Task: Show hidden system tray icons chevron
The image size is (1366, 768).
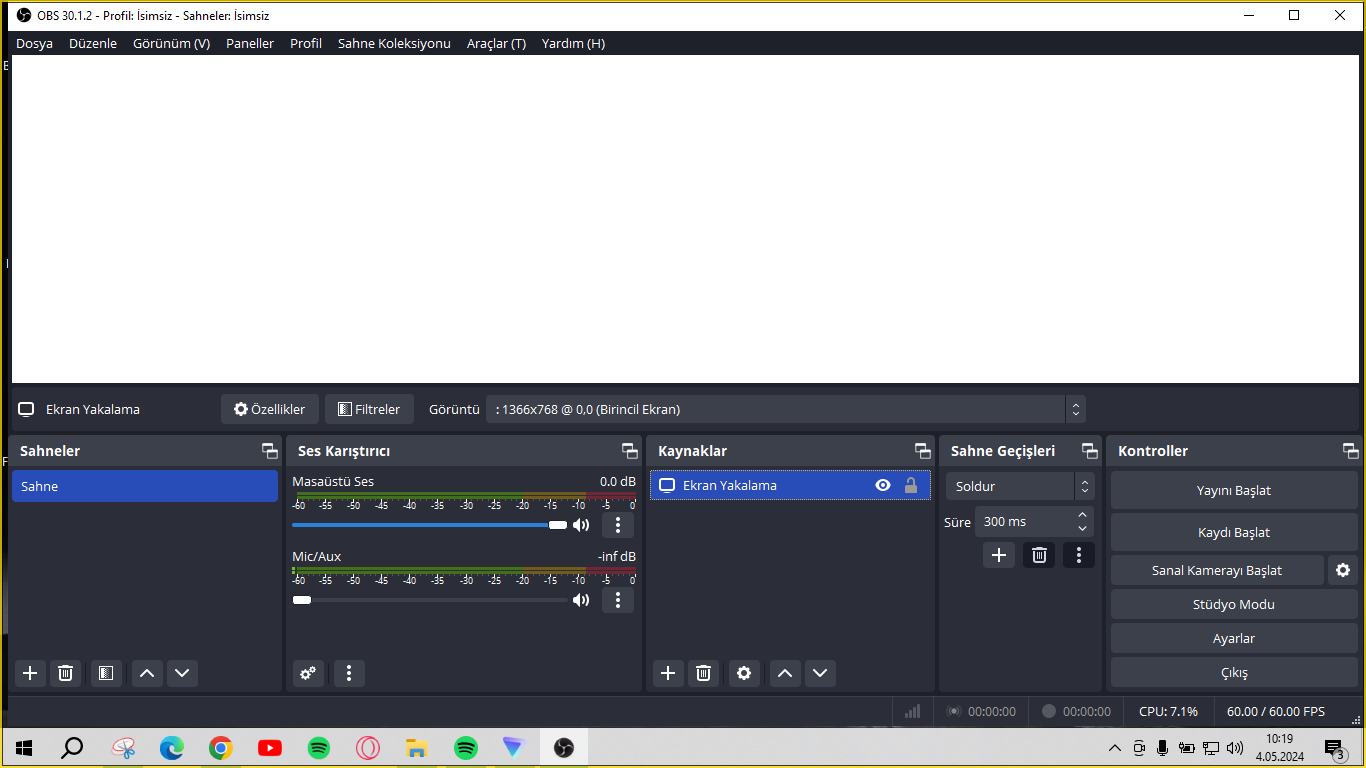Action: (x=1114, y=748)
